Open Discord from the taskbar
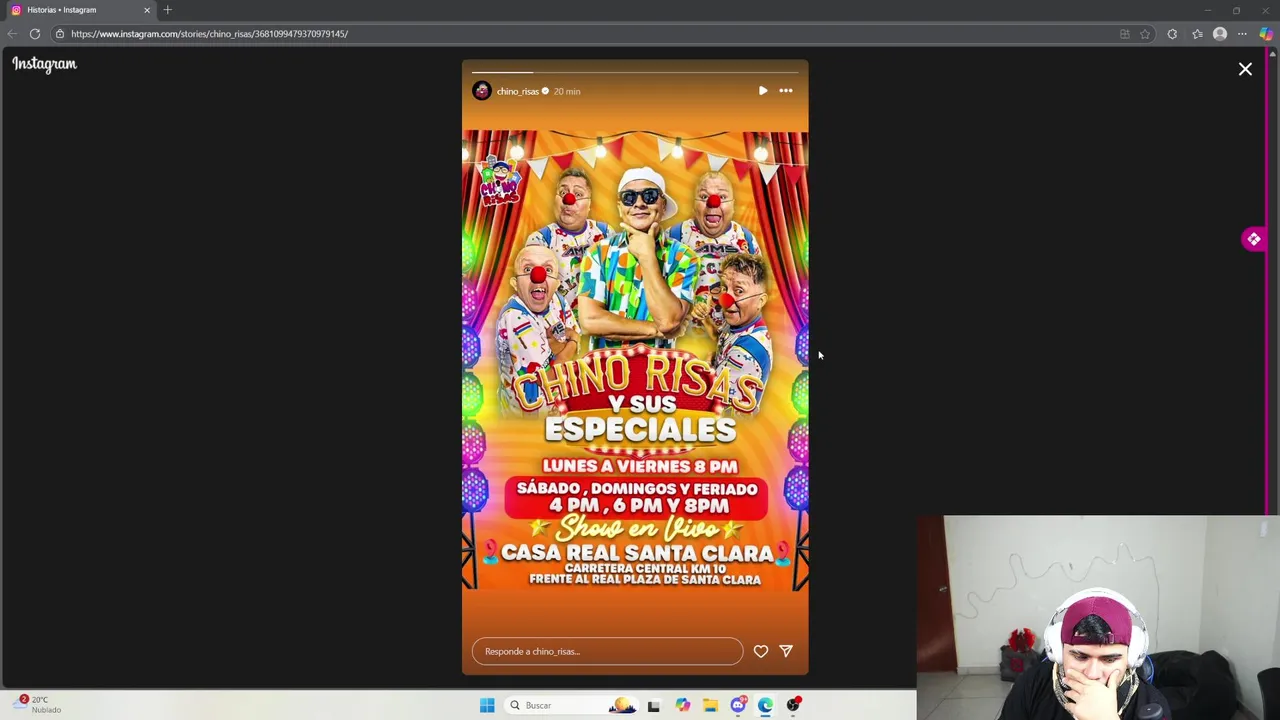This screenshot has height=720, width=1280. 738,705
